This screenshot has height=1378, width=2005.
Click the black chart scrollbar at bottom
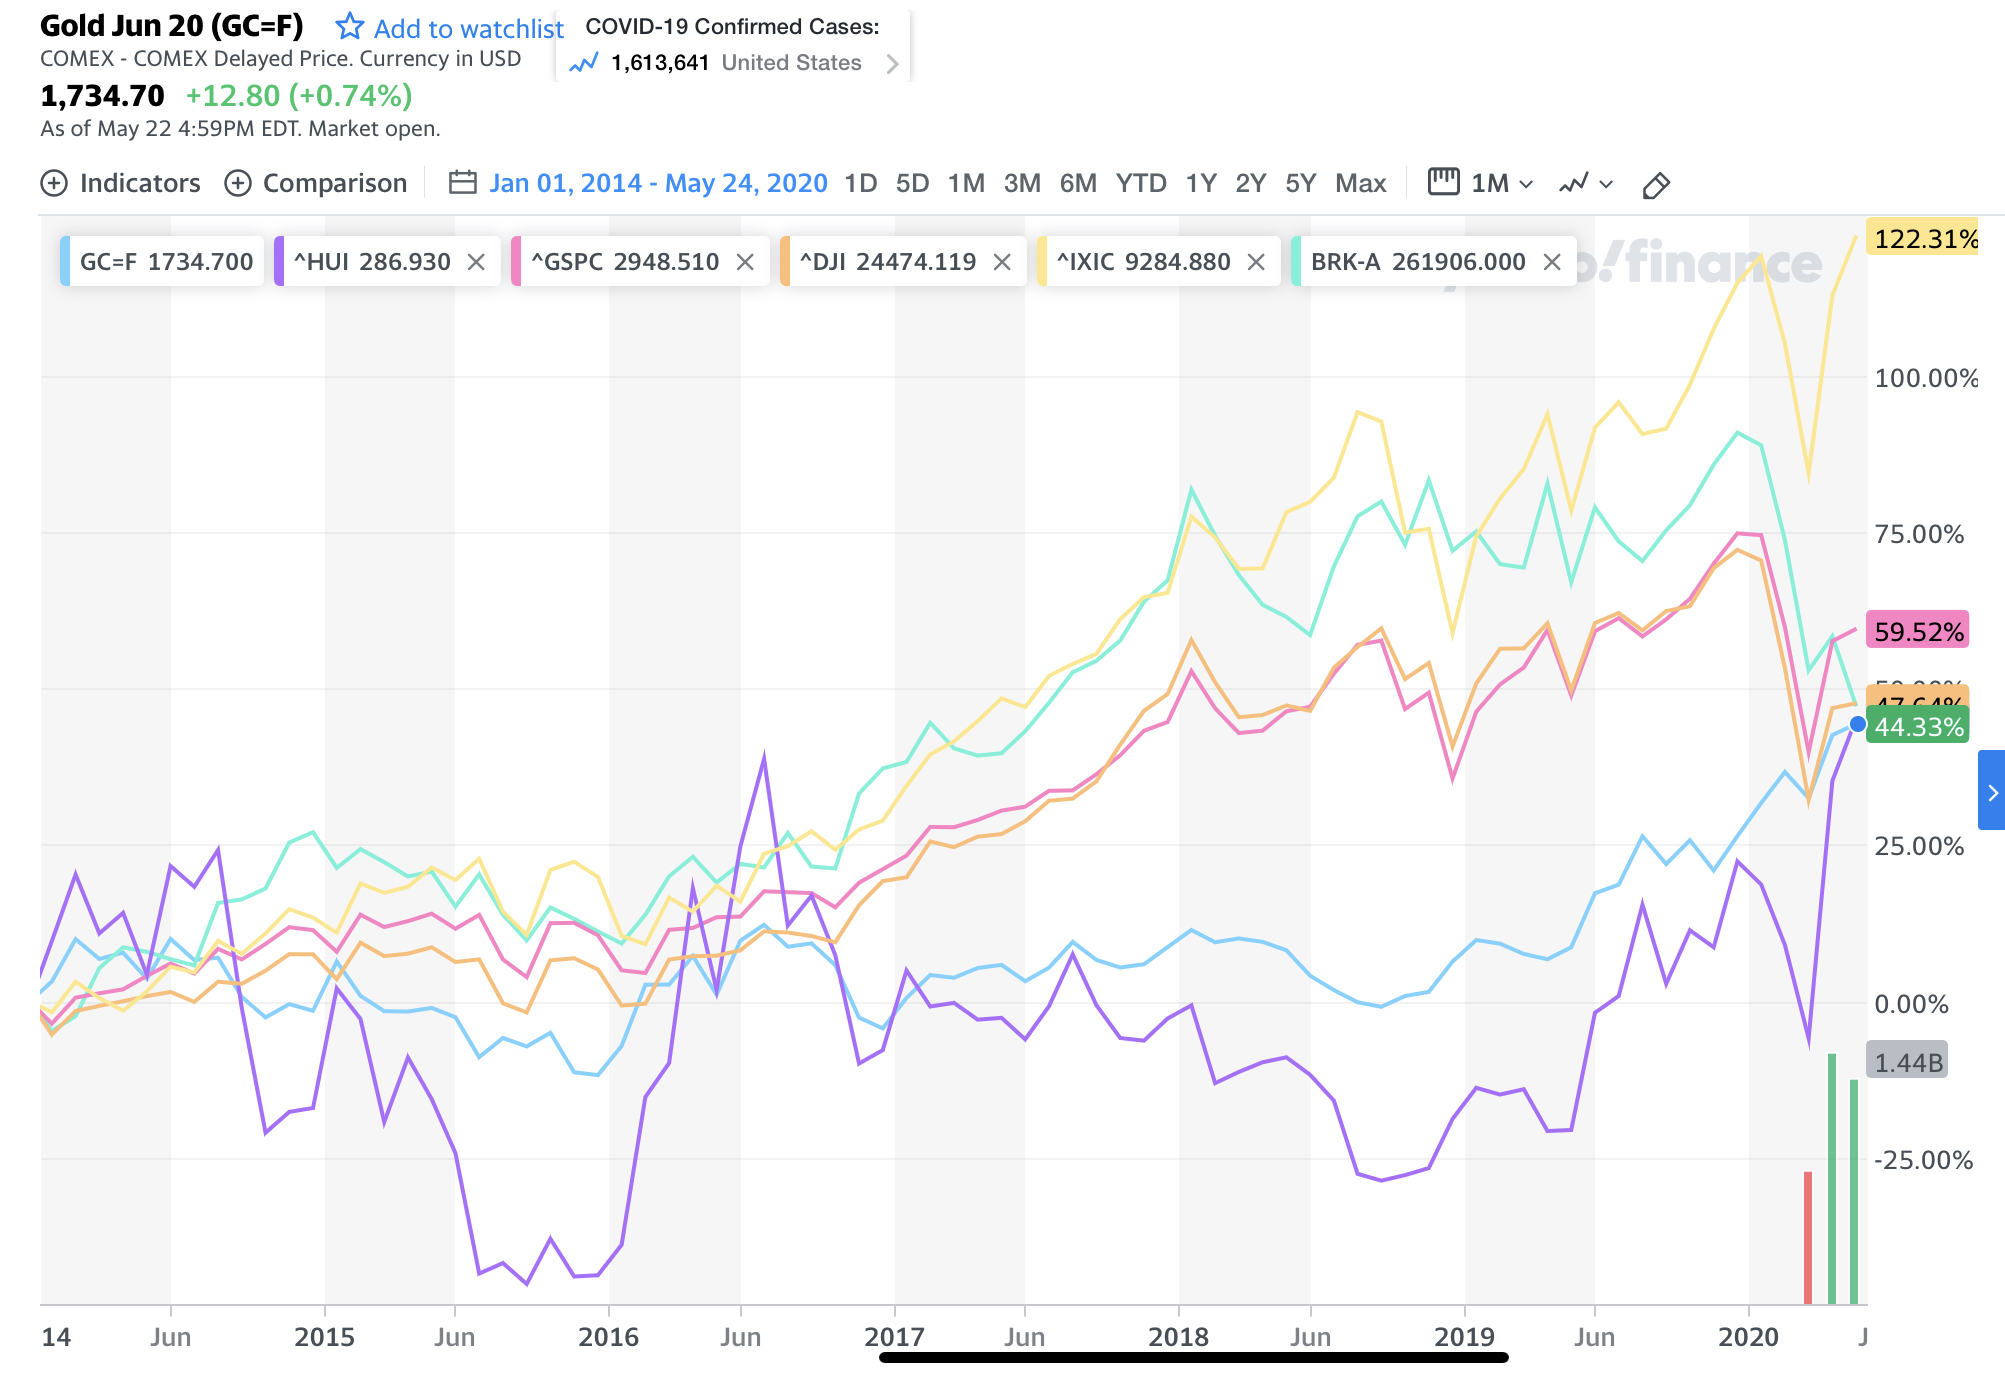pyautogui.click(x=1193, y=1357)
